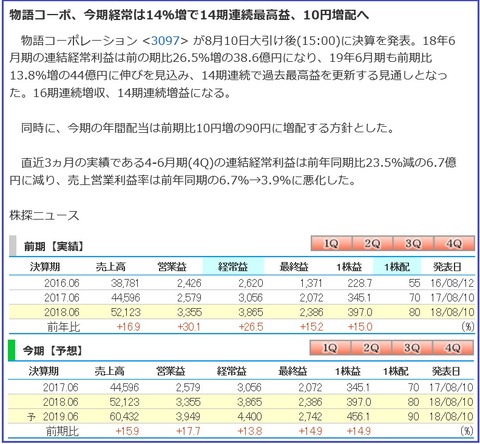Screen dimensions: 480x444
Task: Select 2Q tab in 今期【予想】 section
Action: point(371,348)
